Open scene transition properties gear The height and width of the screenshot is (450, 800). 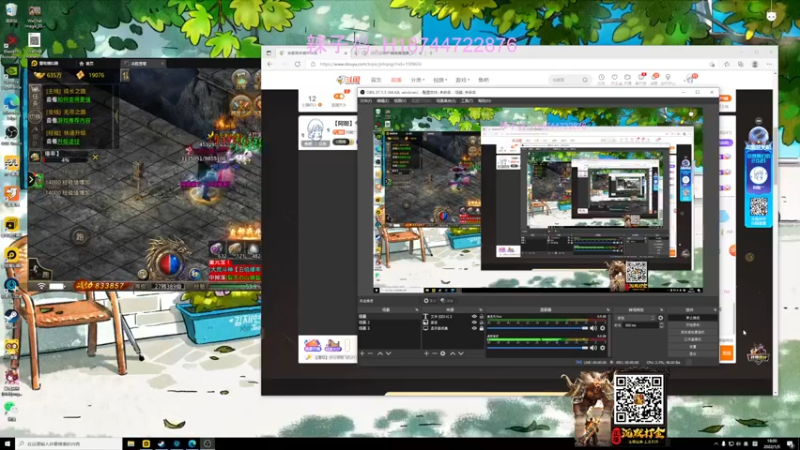click(661, 318)
